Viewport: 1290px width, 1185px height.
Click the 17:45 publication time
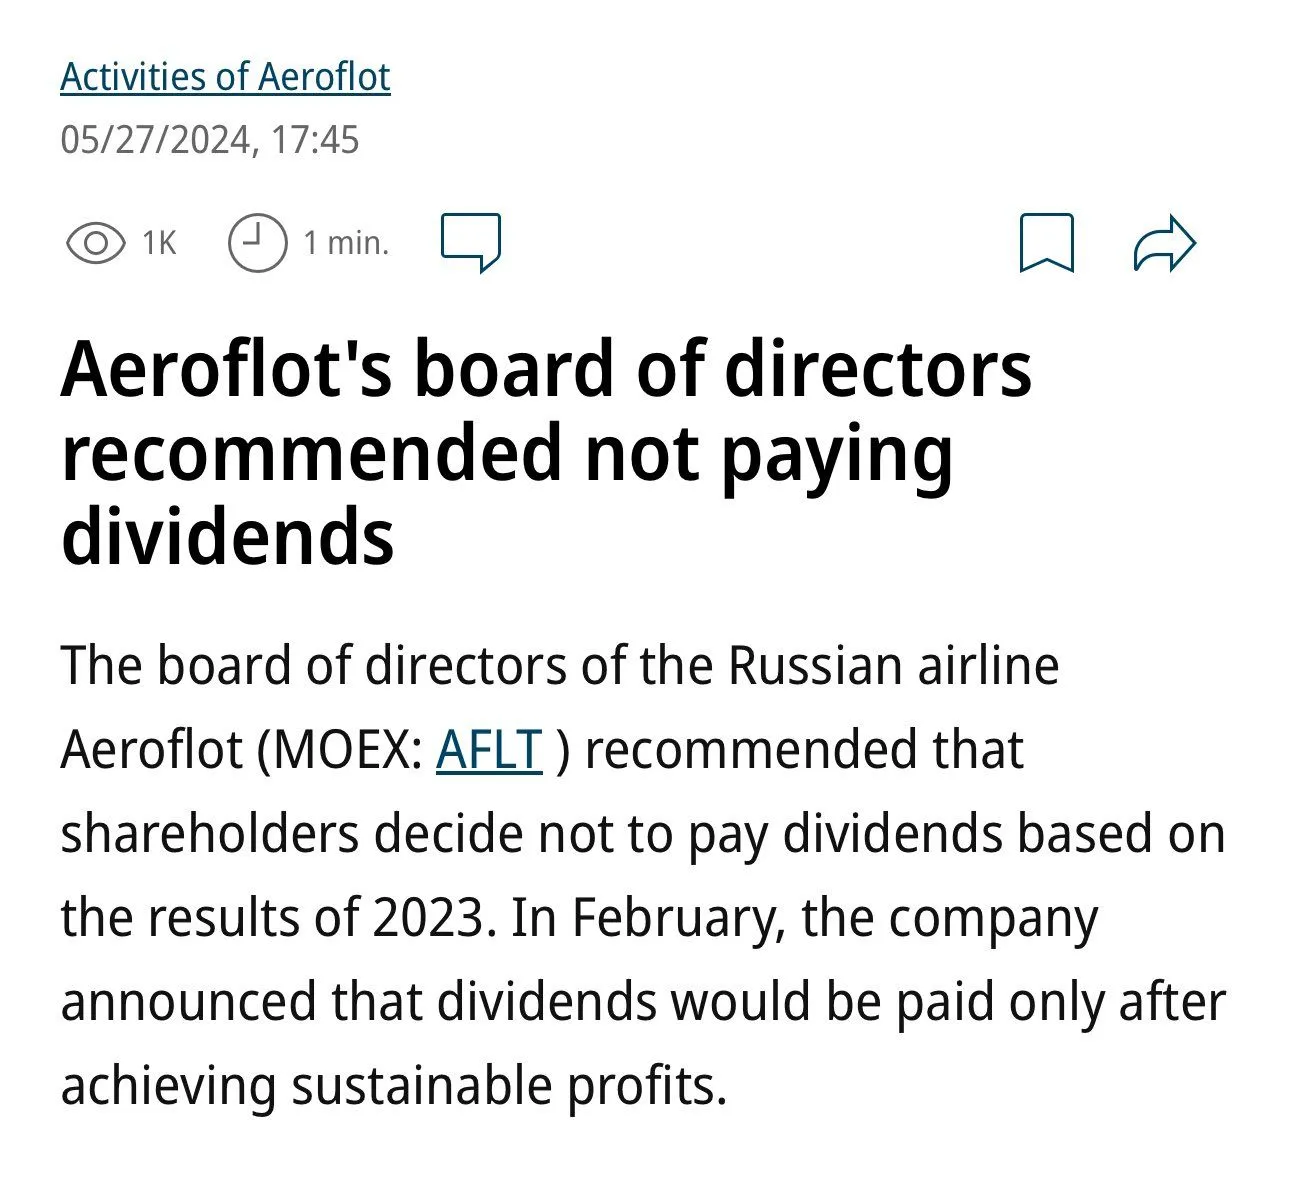(314, 139)
